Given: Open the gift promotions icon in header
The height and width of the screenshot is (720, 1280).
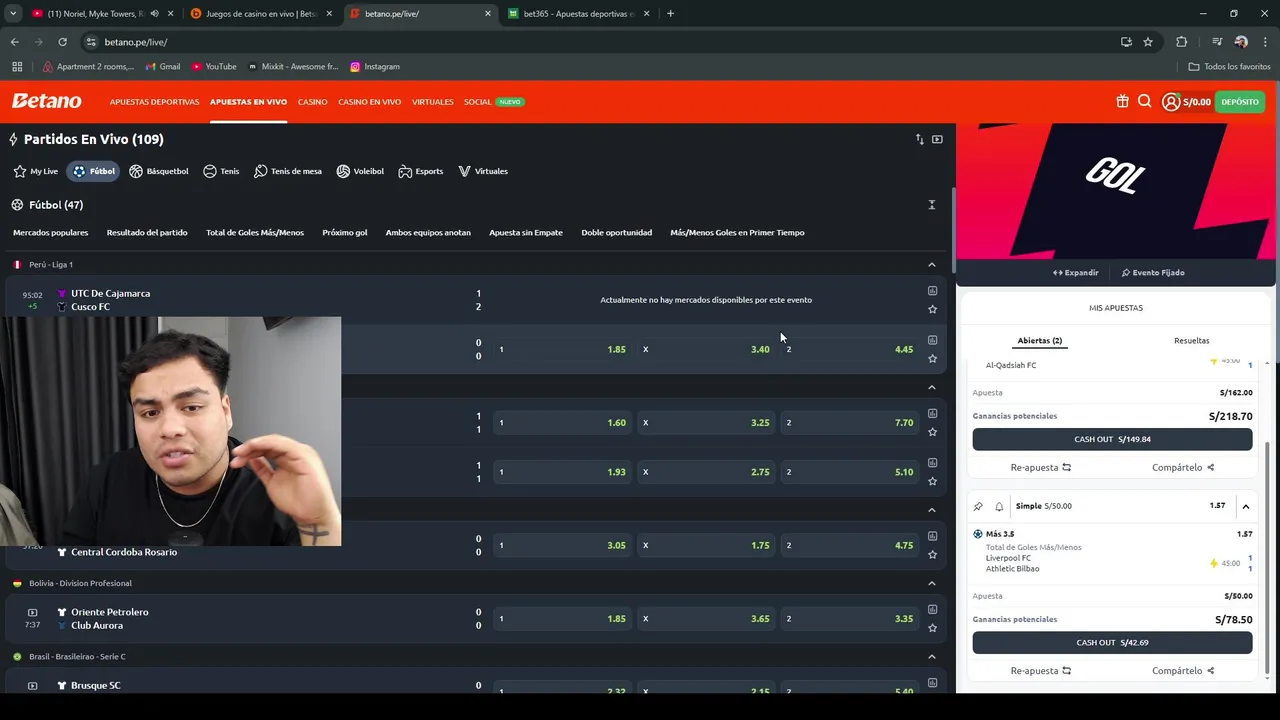Looking at the screenshot, I should [x=1122, y=101].
